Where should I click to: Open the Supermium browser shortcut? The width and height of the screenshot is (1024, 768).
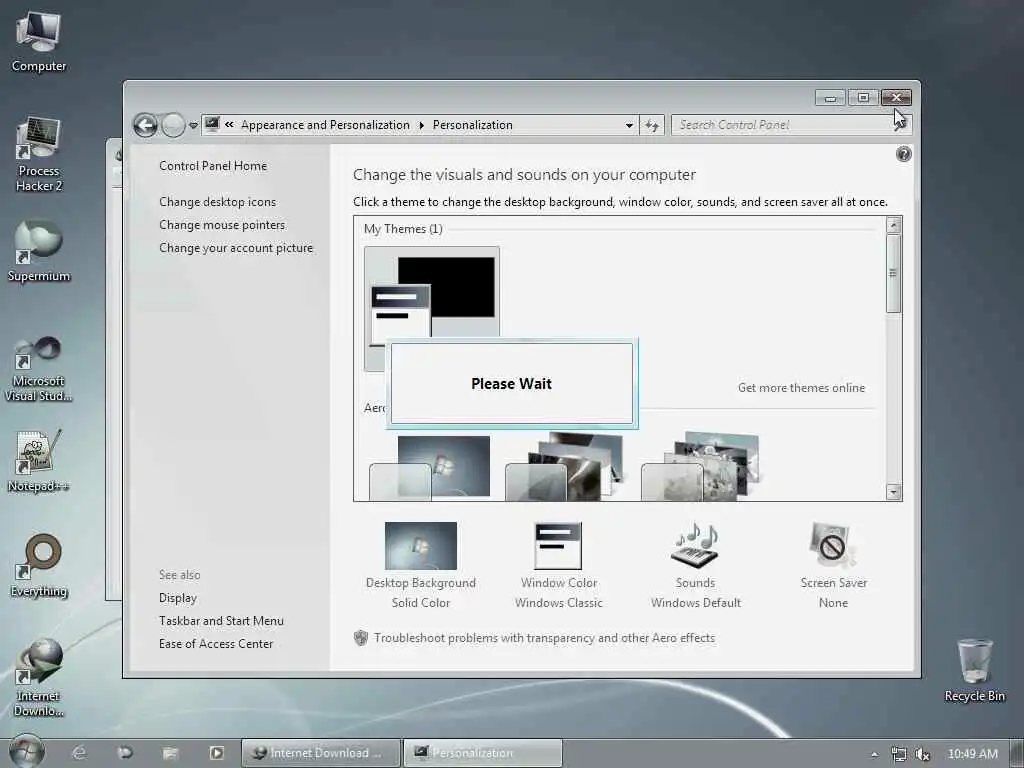coord(39,251)
